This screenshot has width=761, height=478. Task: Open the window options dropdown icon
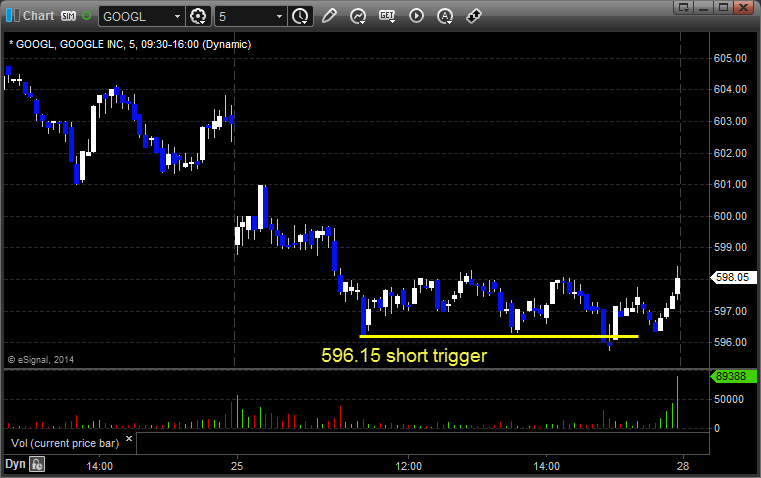tap(684, 7)
